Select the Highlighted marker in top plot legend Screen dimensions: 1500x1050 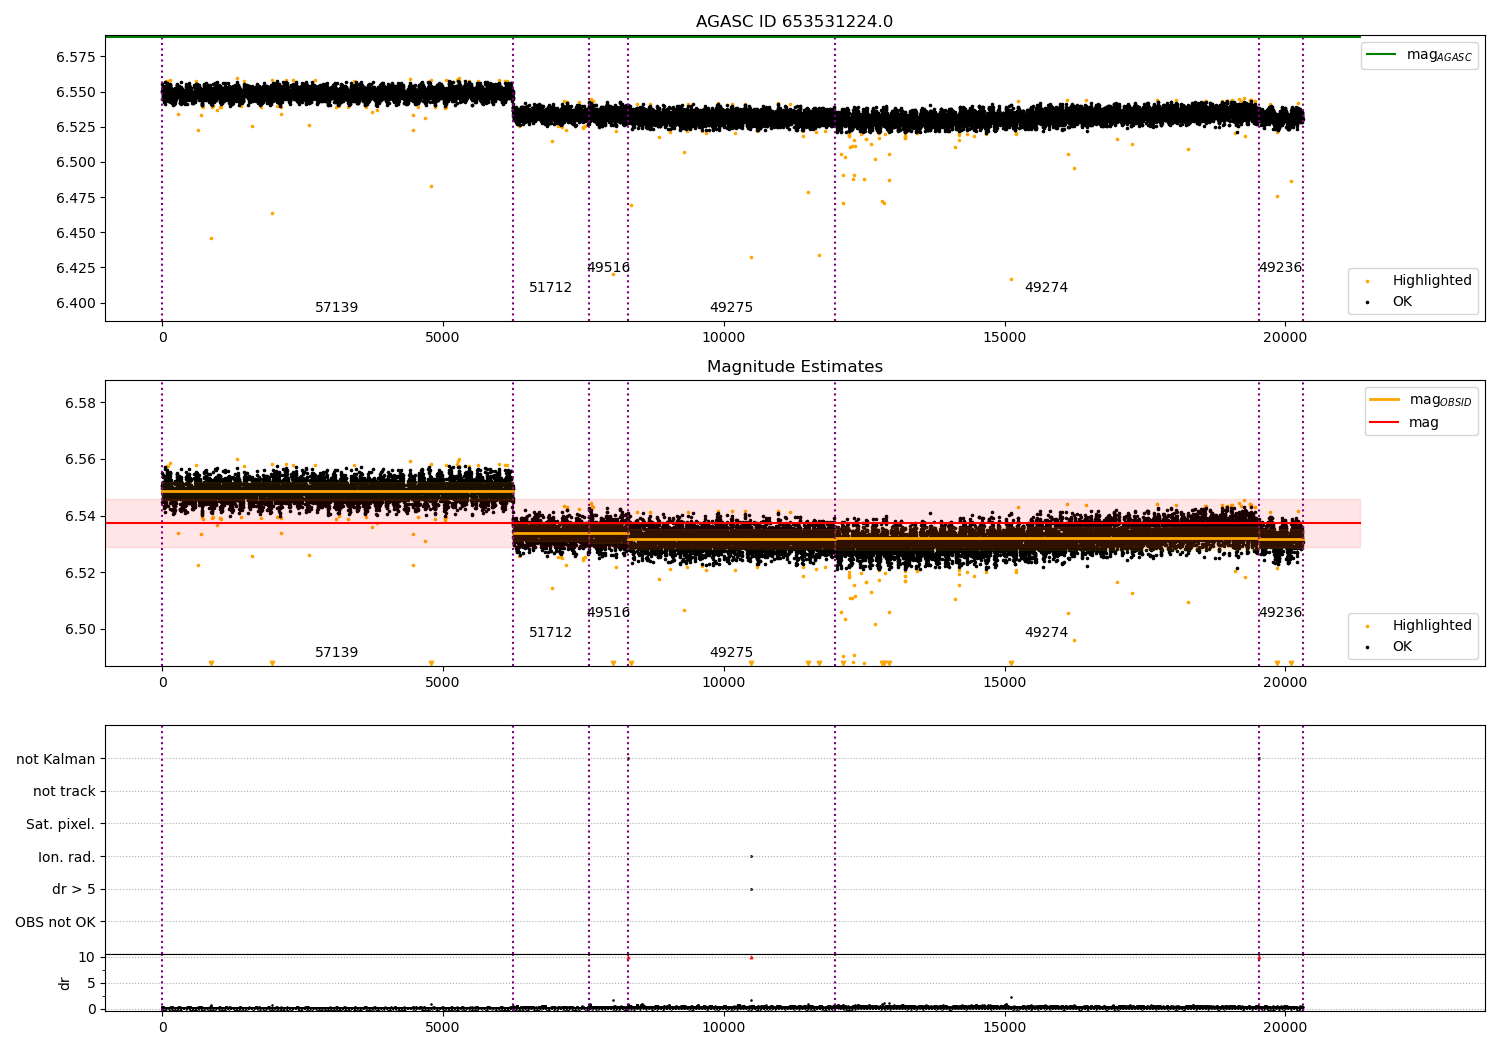point(1367,281)
